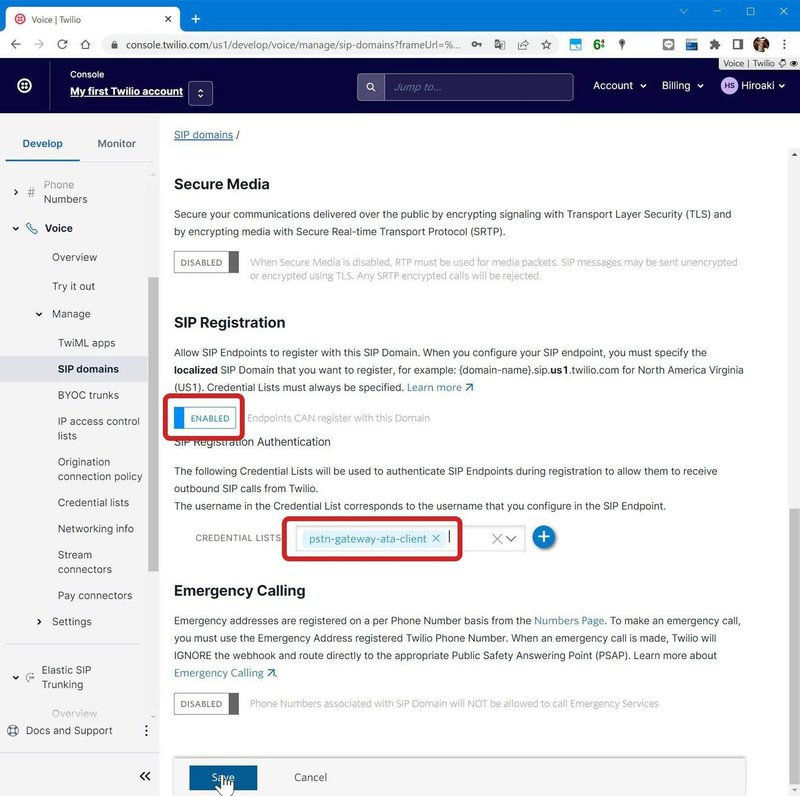Switch to the Develop tab
The height and width of the screenshot is (796, 800).
42,143
